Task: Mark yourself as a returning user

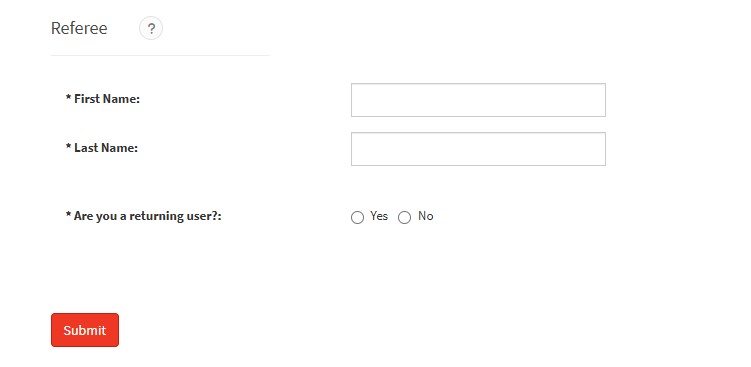Action: [x=357, y=218]
